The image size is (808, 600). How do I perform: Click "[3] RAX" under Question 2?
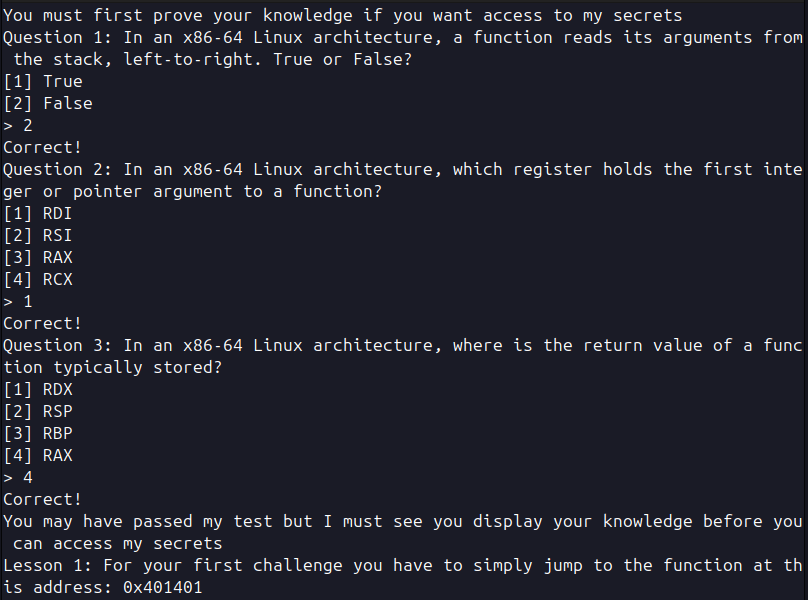click(38, 257)
